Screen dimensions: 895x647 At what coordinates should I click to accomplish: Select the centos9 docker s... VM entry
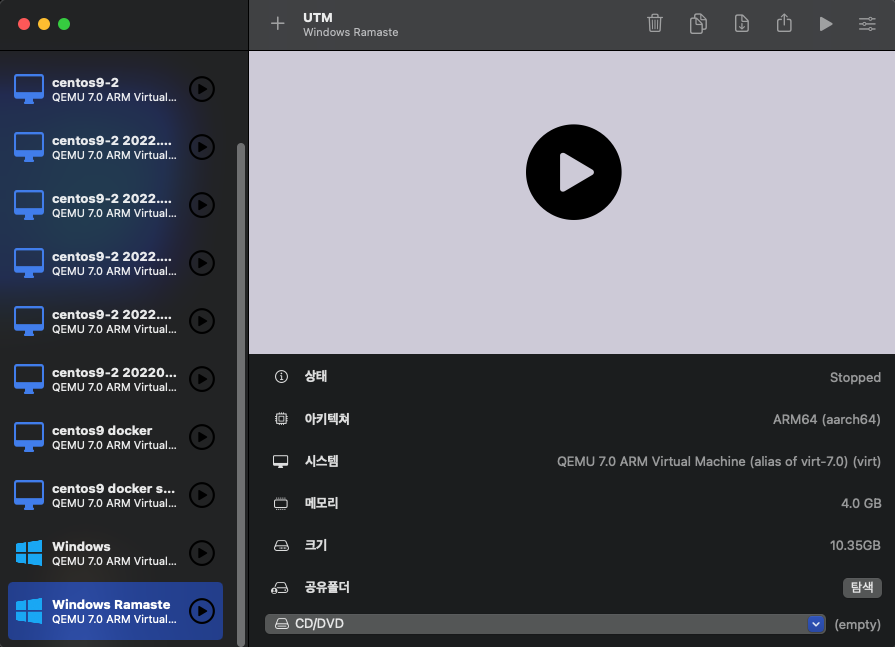point(115,495)
